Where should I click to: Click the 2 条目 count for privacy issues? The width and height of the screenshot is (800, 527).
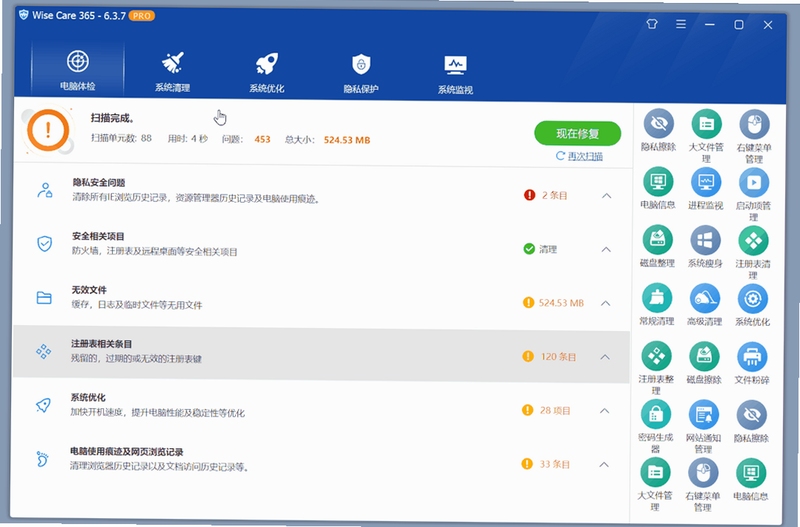pos(554,195)
